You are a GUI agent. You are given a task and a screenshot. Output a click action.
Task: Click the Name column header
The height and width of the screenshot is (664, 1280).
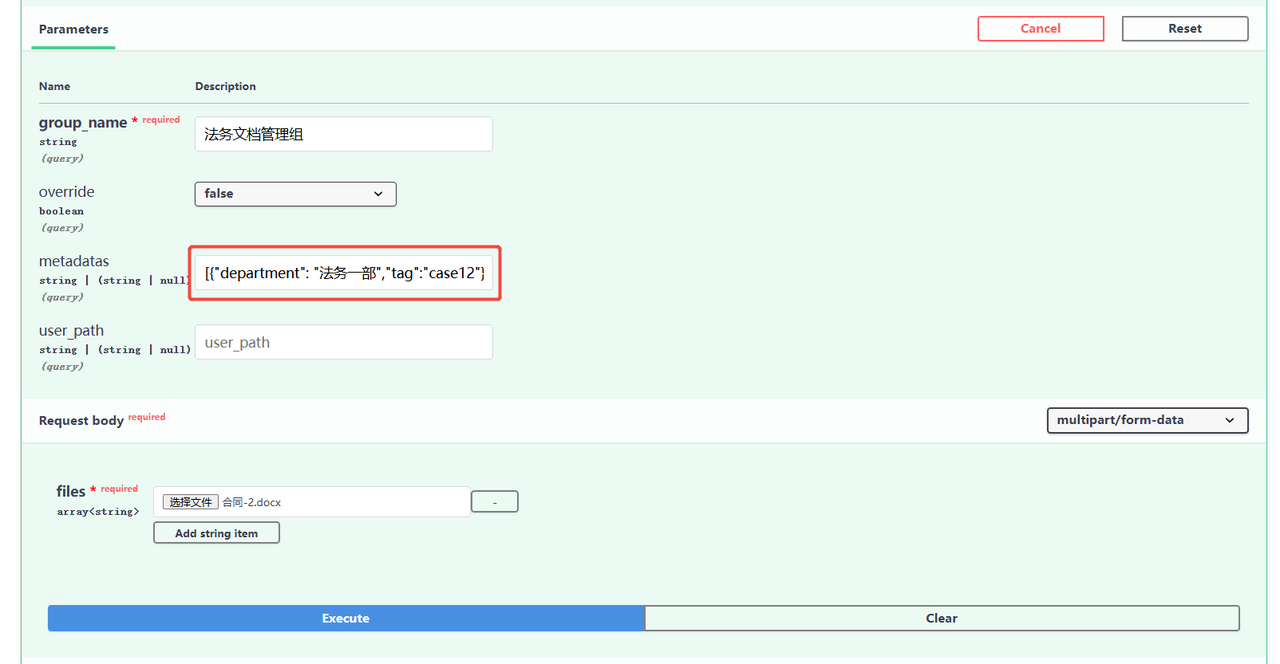pyautogui.click(x=55, y=87)
